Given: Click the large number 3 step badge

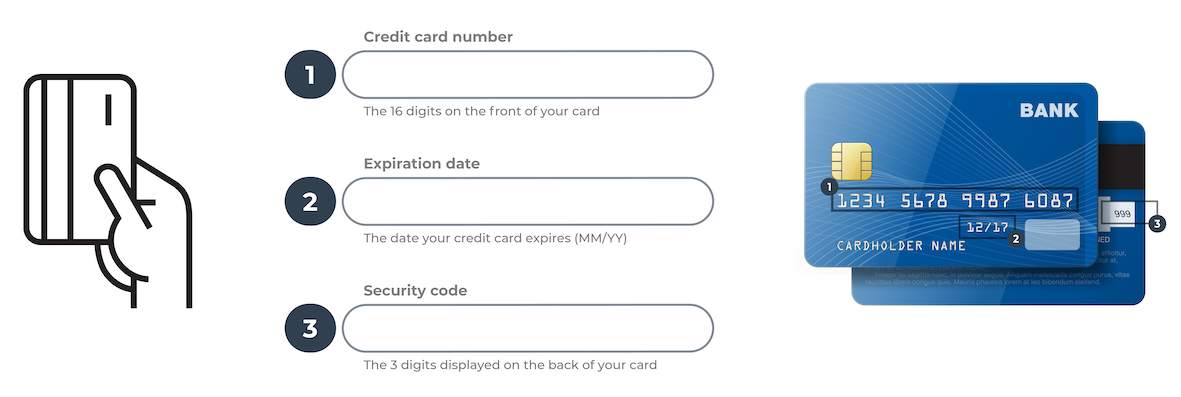Looking at the screenshot, I should click(x=310, y=328).
